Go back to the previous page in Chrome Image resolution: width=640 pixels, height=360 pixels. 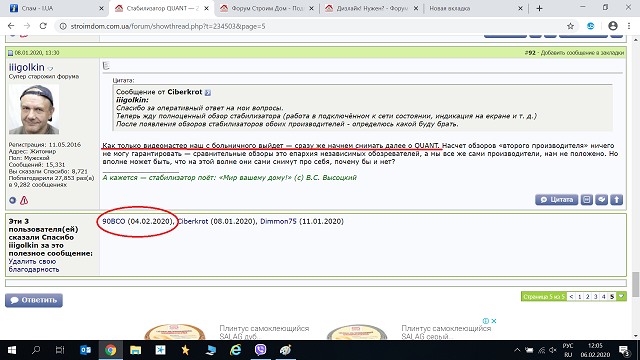pos(11,26)
